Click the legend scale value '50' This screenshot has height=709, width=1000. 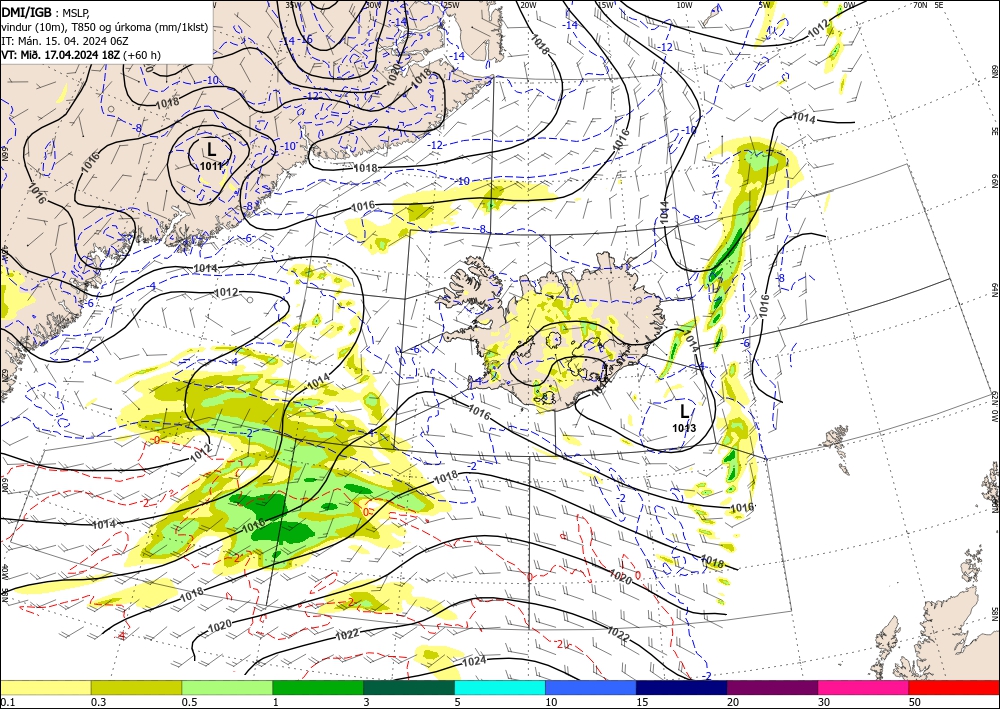[x=915, y=702]
